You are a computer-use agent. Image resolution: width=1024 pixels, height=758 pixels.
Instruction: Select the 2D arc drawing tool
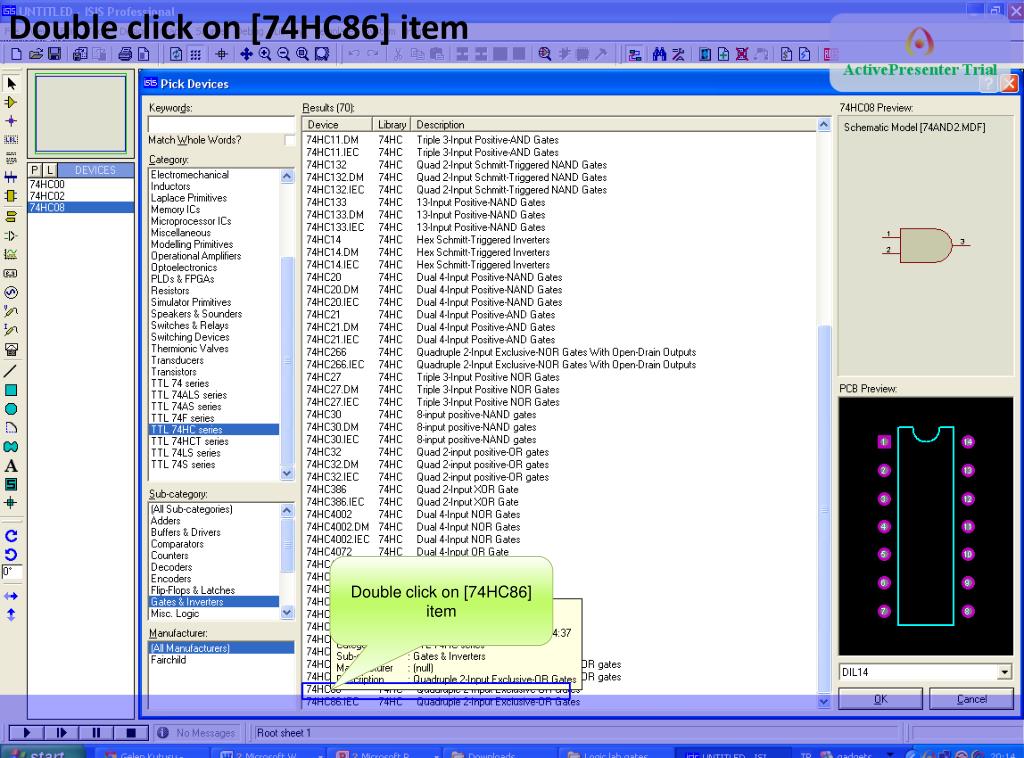(11, 428)
